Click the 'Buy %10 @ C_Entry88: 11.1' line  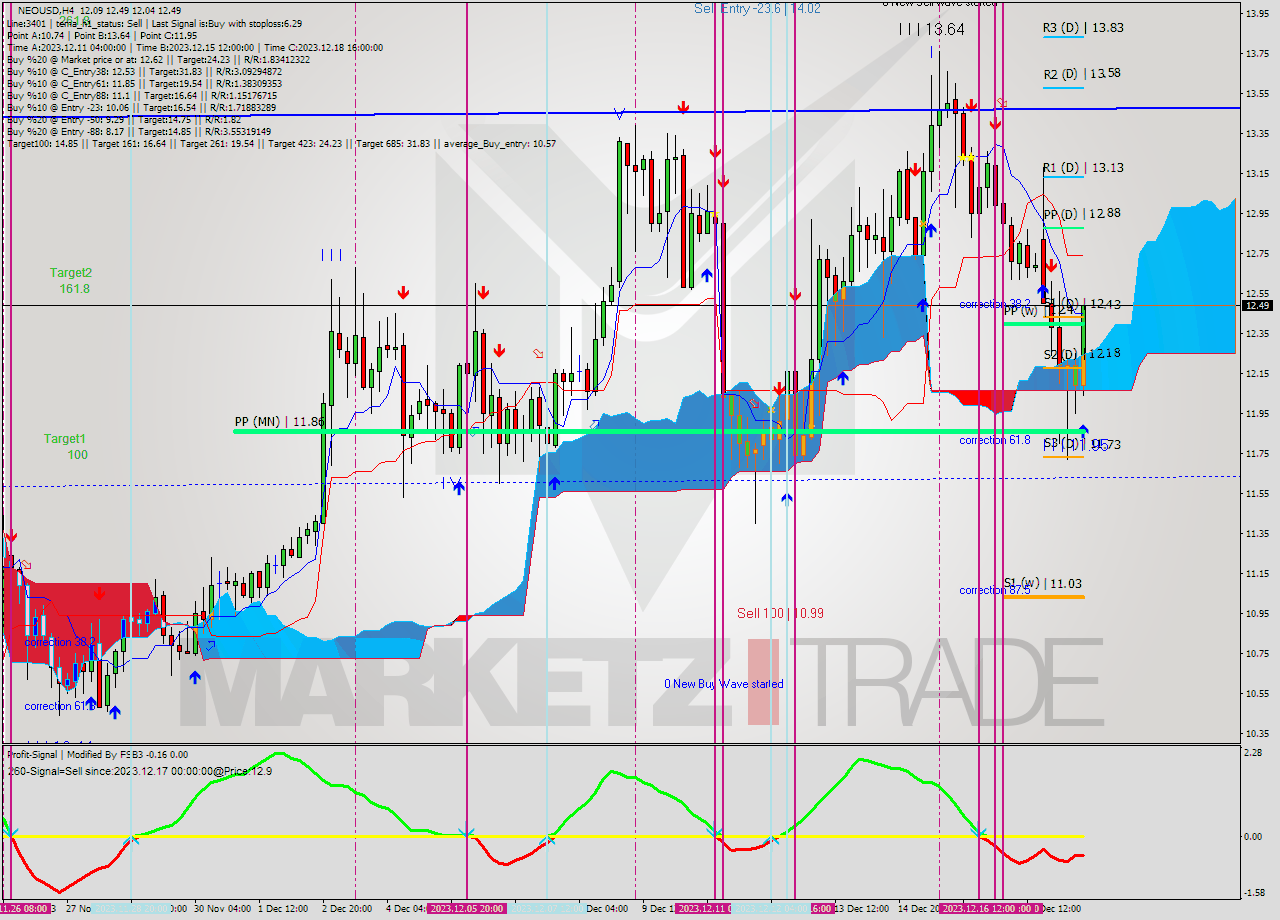(141, 95)
